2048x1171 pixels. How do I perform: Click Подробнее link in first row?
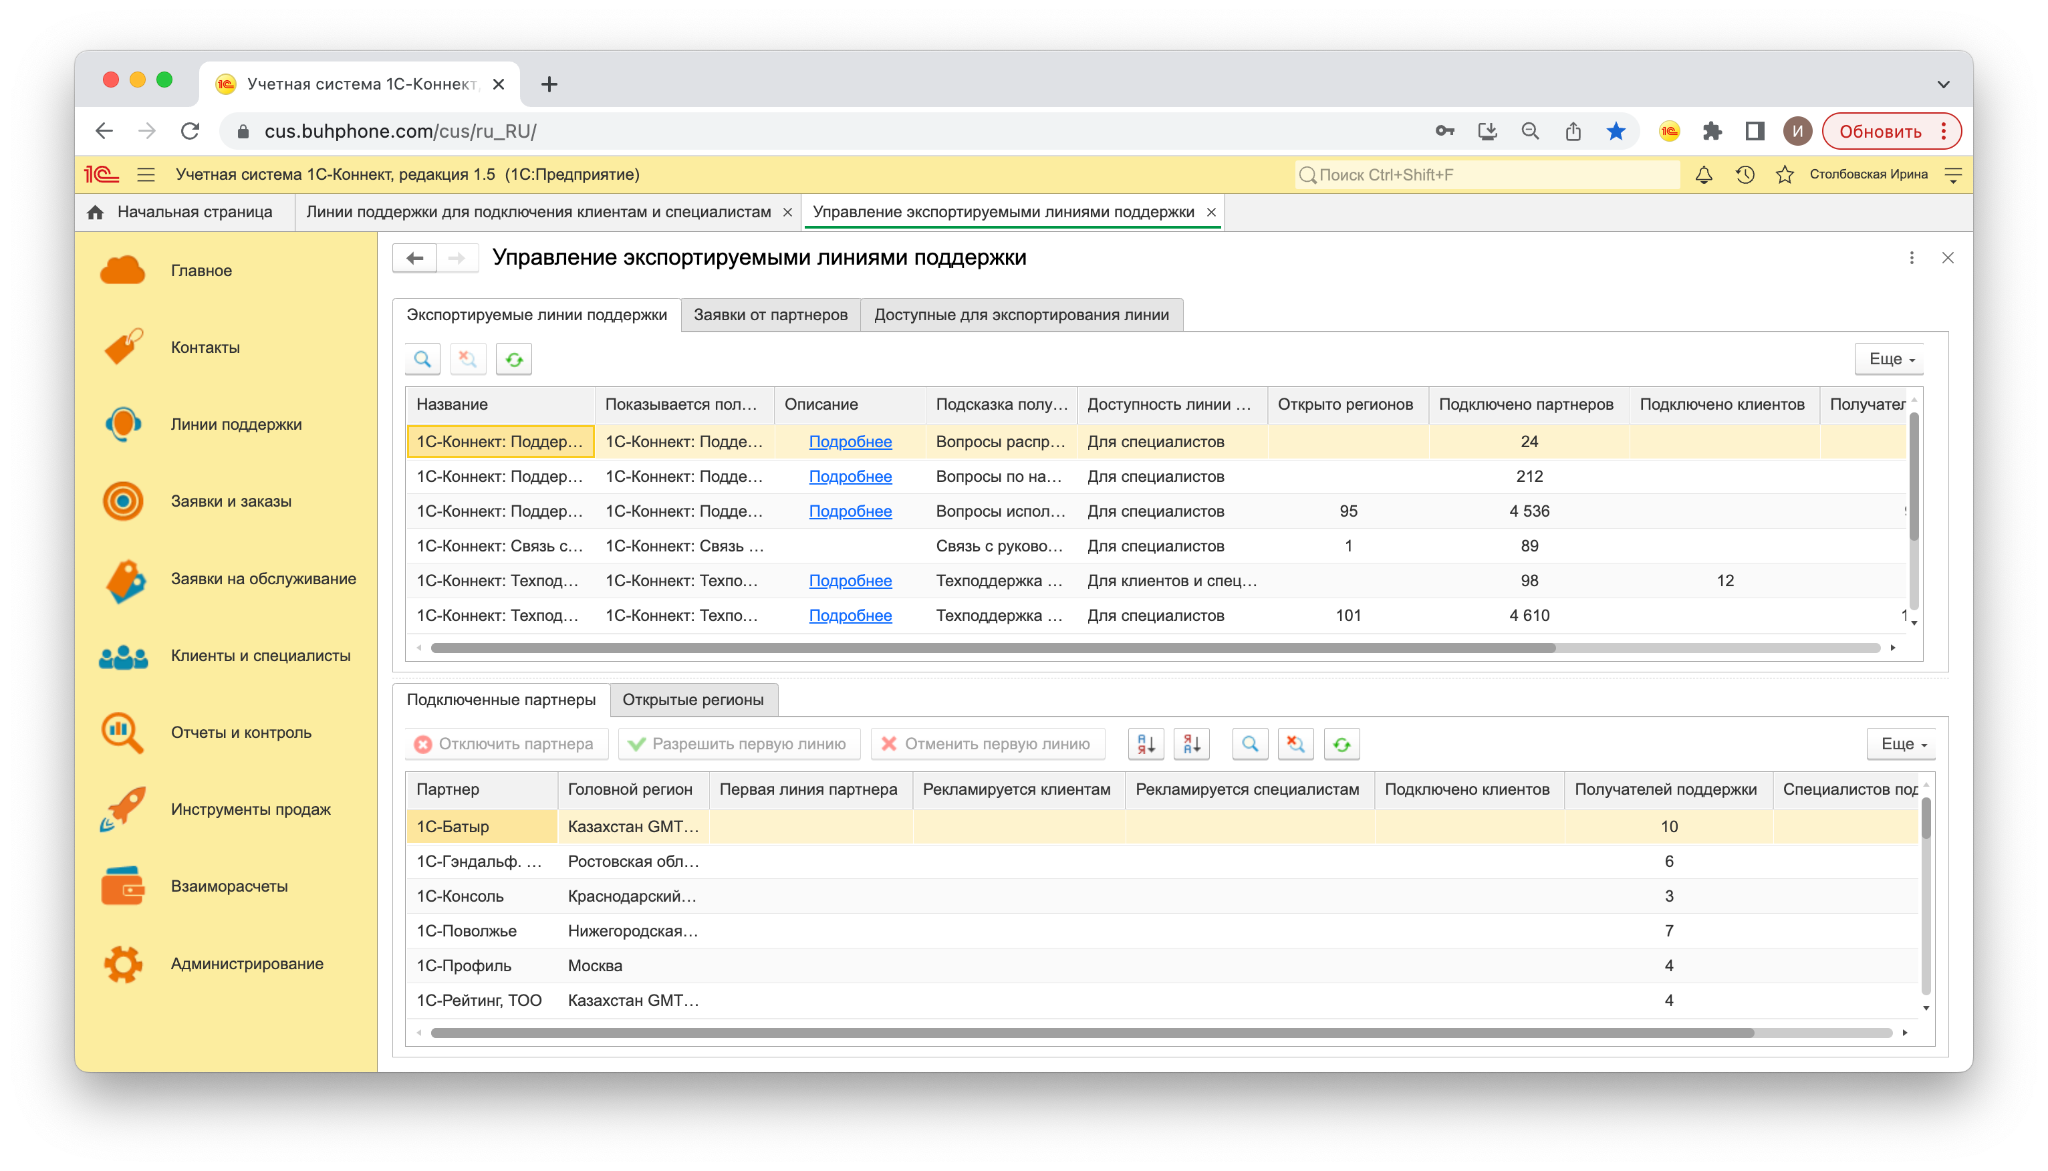(x=850, y=442)
